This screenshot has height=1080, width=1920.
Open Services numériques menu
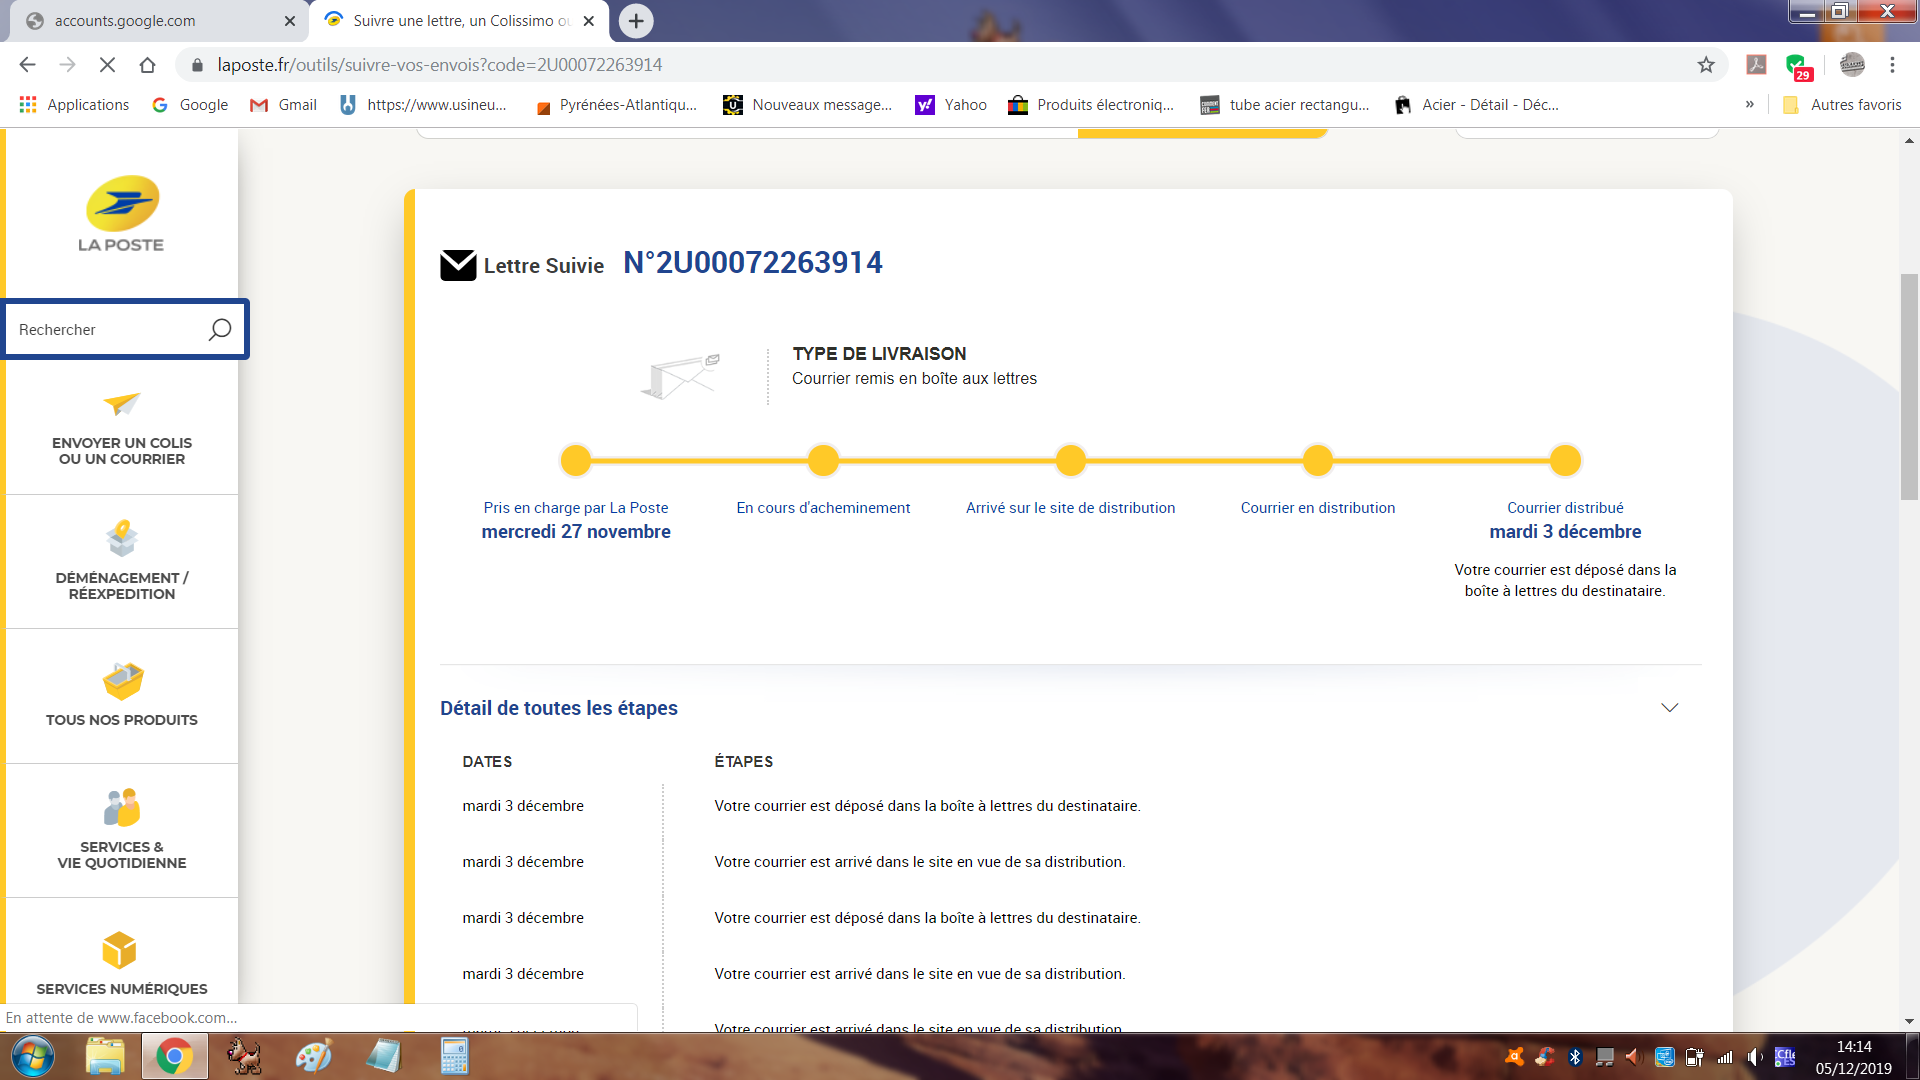122,963
